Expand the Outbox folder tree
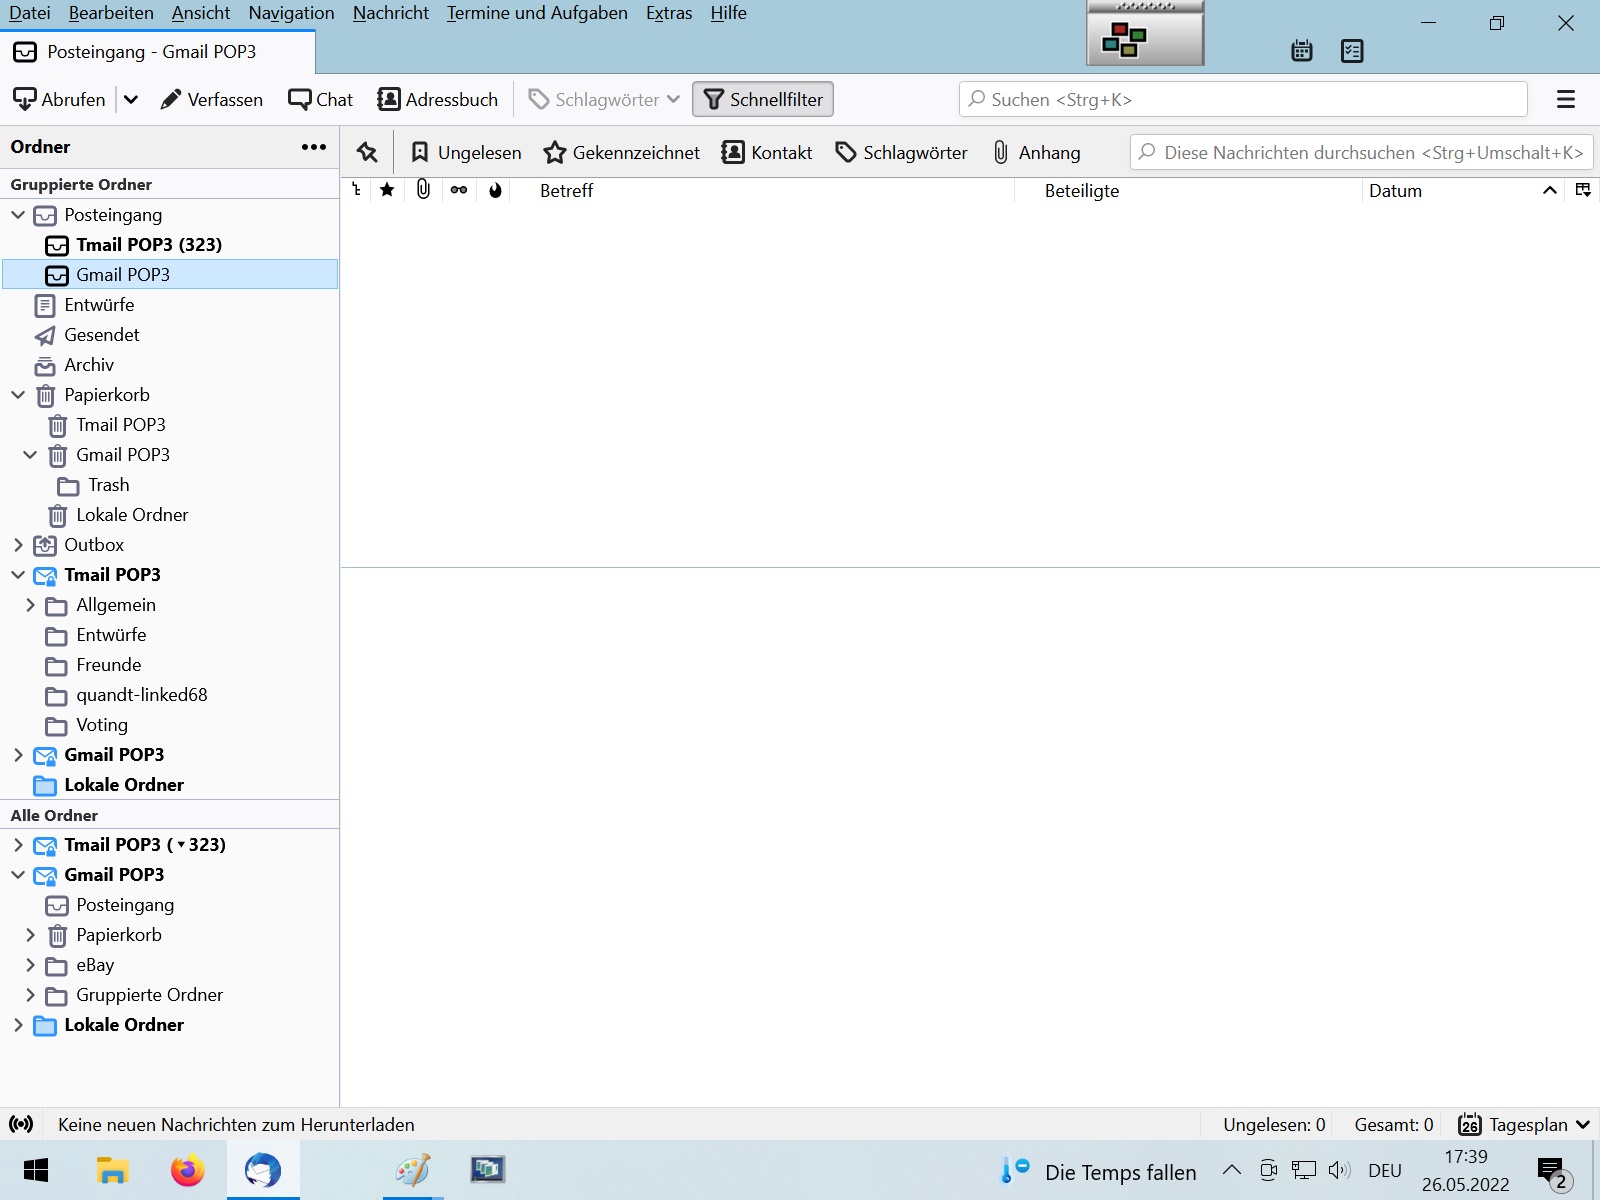Image resolution: width=1600 pixels, height=1200 pixels. click(x=18, y=545)
